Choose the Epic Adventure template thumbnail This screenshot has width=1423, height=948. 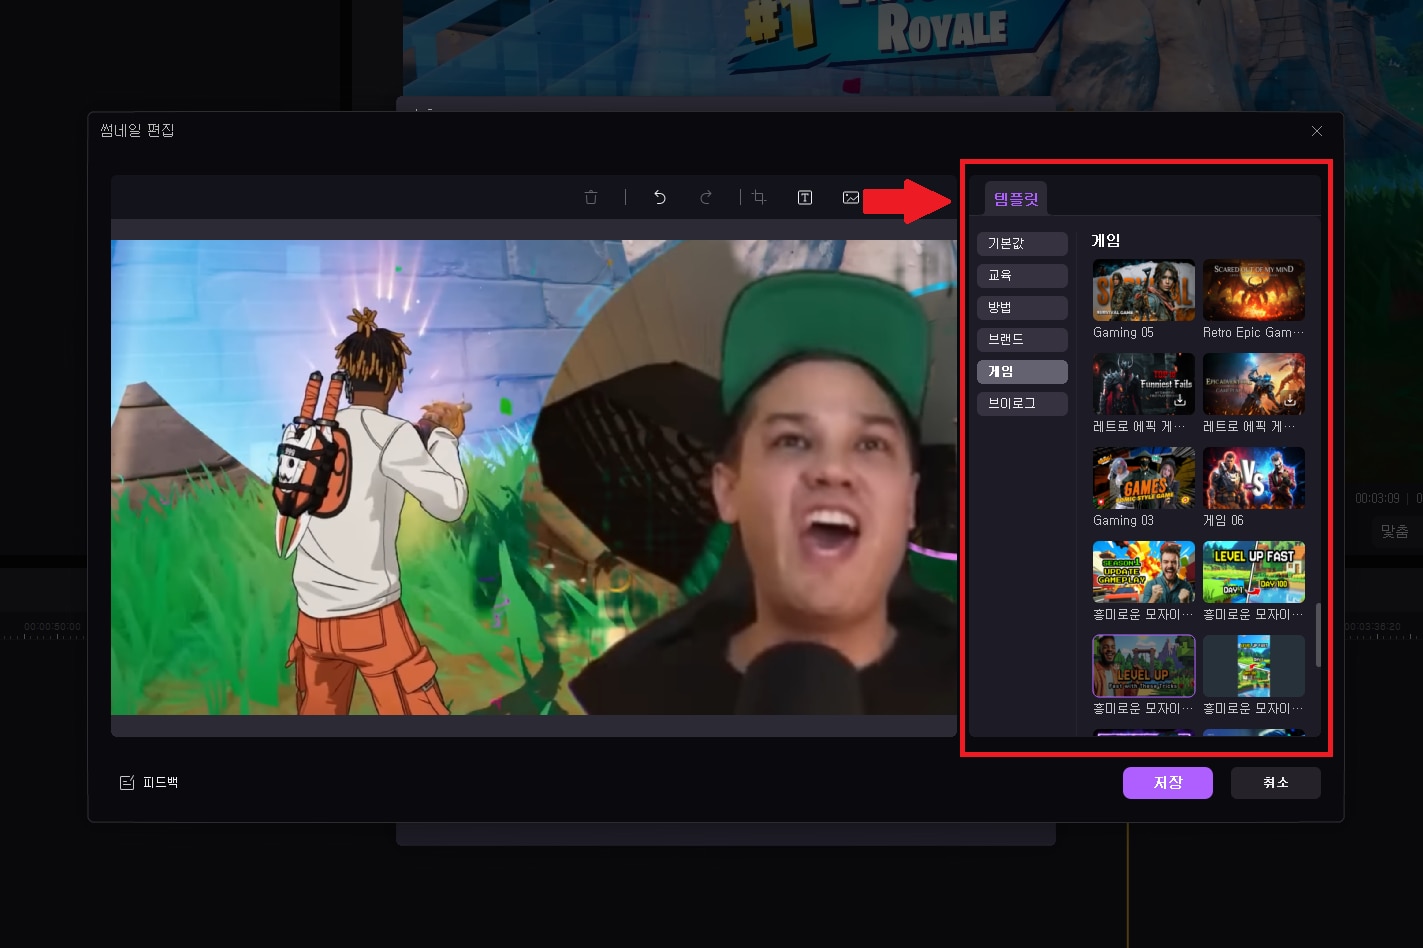pyautogui.click(x=1254, y=384)
